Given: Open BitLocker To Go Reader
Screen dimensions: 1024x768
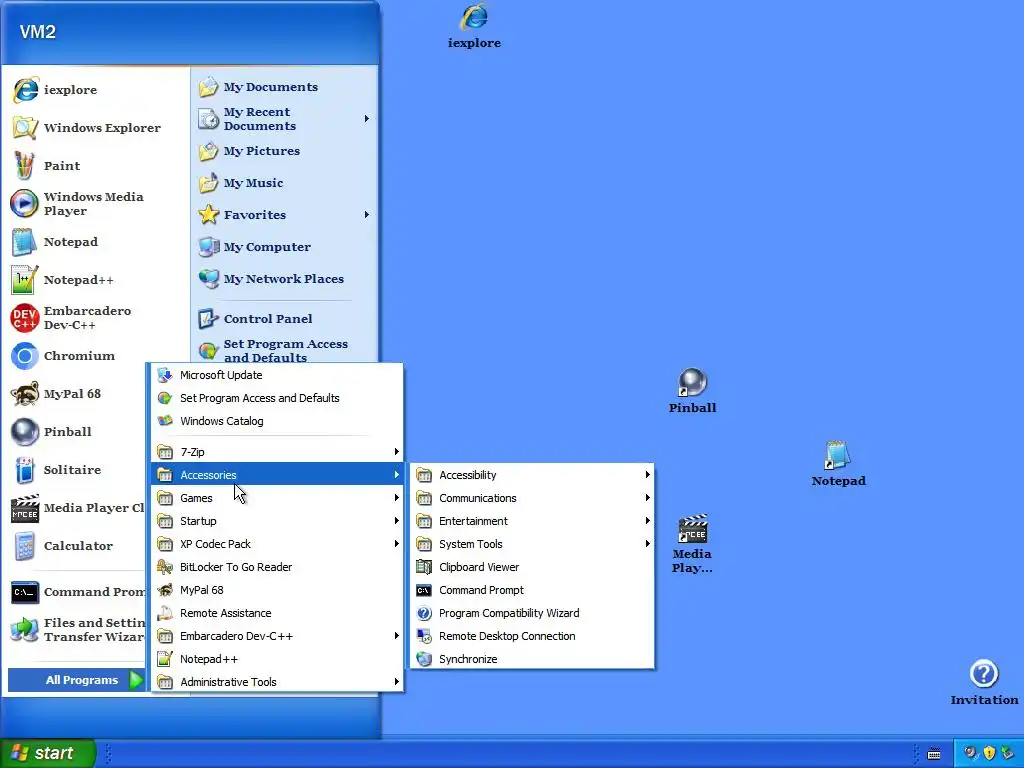Looking at the screenshot, I should (278, 567).
